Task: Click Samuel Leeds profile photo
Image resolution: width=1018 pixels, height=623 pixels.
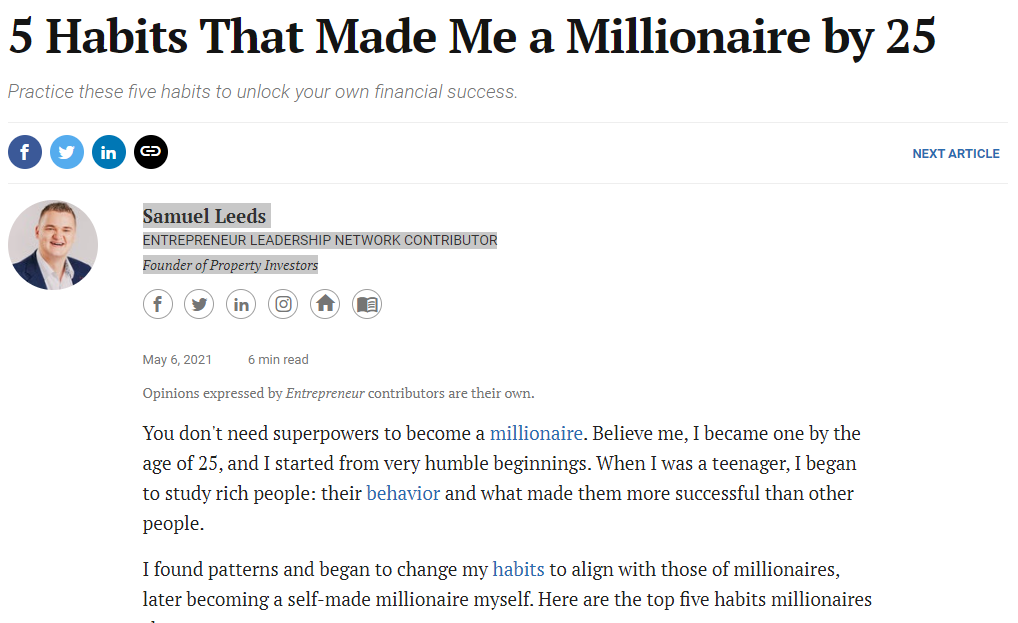Action: tap(53, 245)
